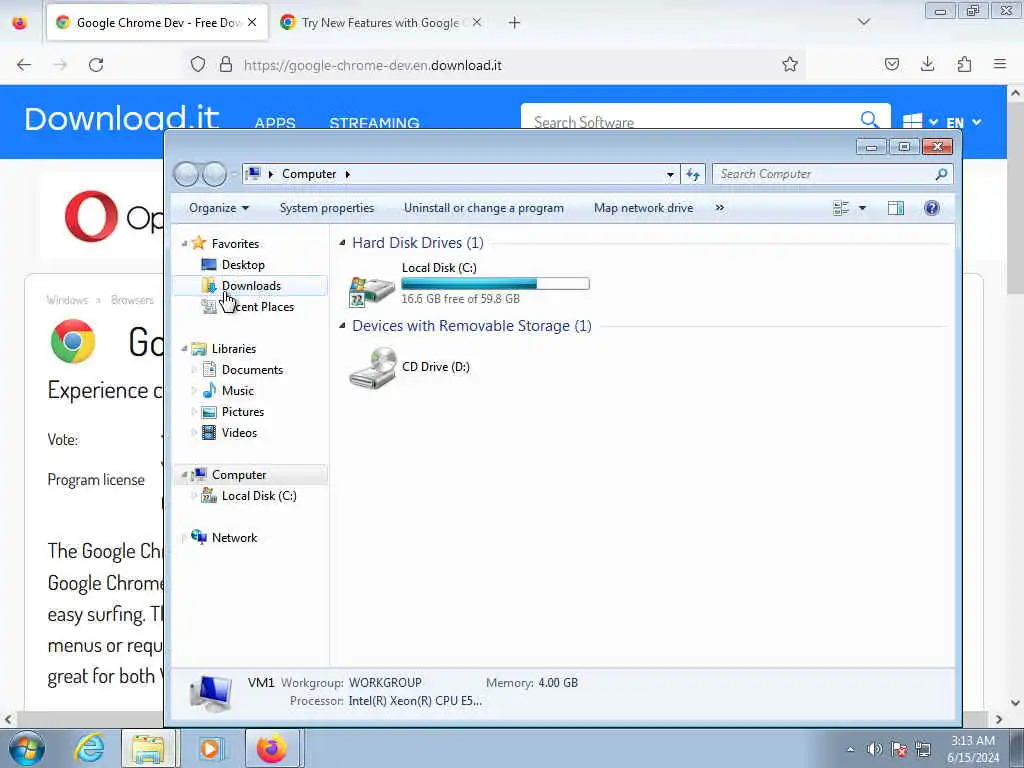Click the Local Disk capacity bar
The height and width of the screenshot is (768, 1024).
click(x=495, y=283)
